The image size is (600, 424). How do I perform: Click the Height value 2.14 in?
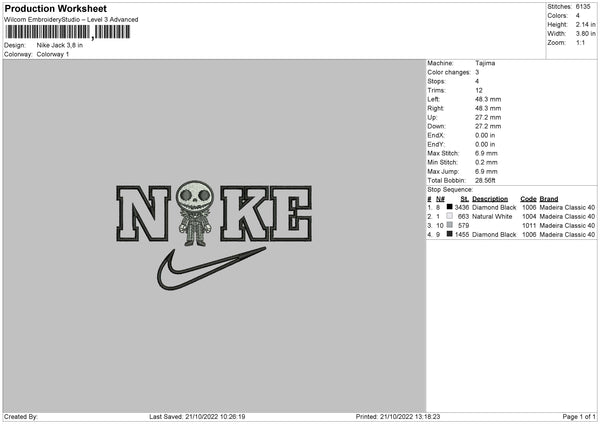coord(585,24)
